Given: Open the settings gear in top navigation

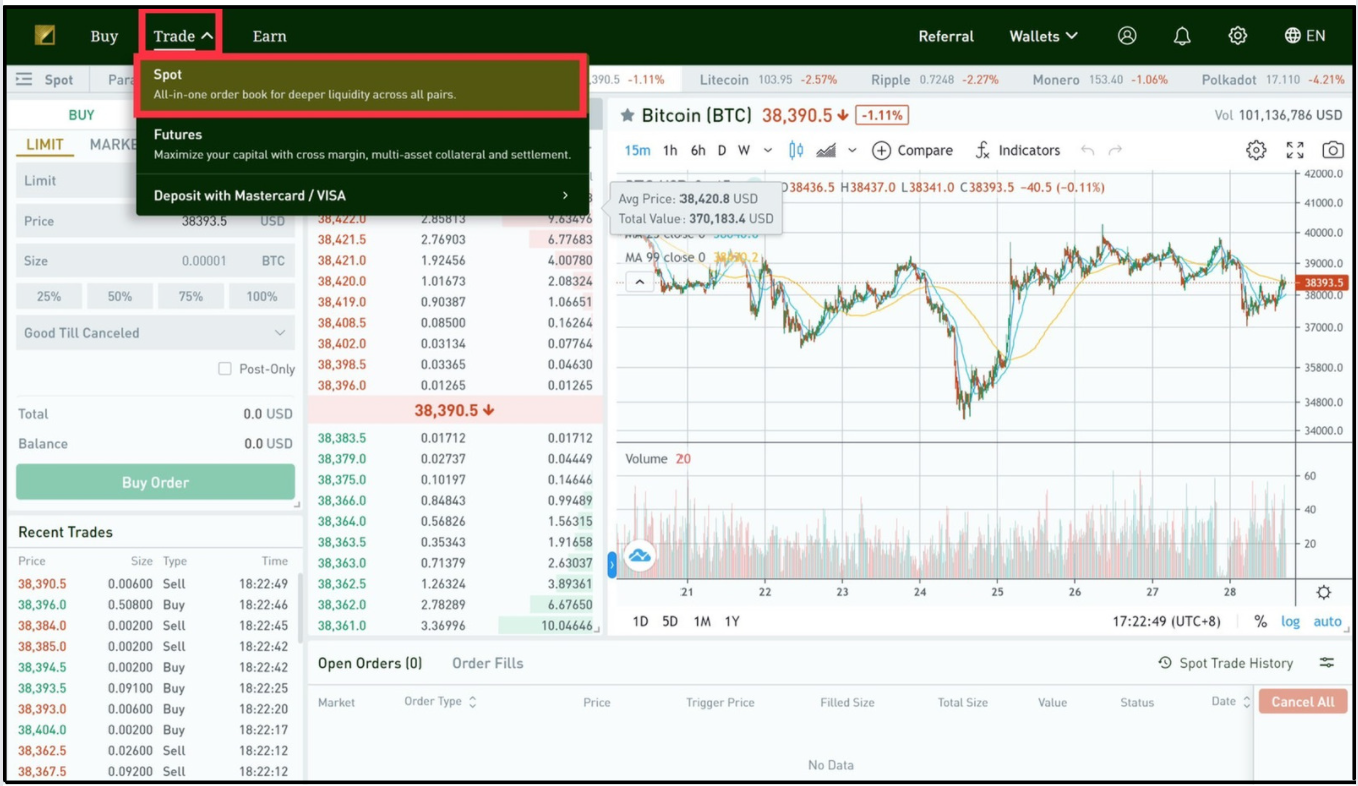Looking at the screenshot, I should point(1238,36).
